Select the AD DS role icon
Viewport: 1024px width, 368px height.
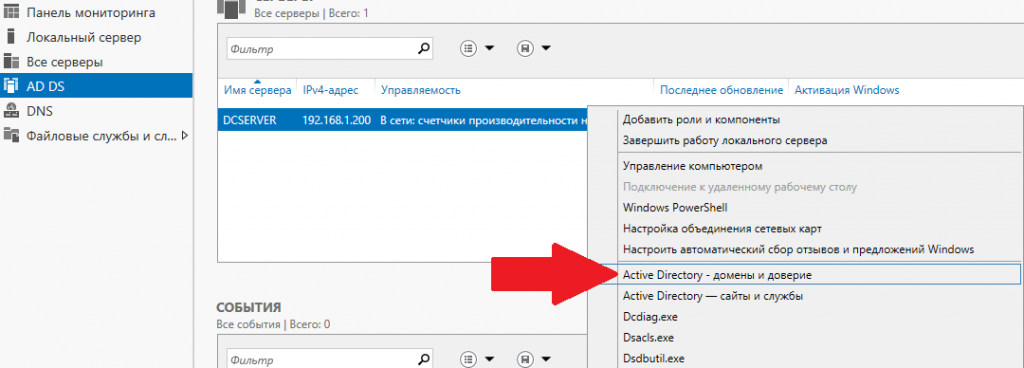pos(10,86)
